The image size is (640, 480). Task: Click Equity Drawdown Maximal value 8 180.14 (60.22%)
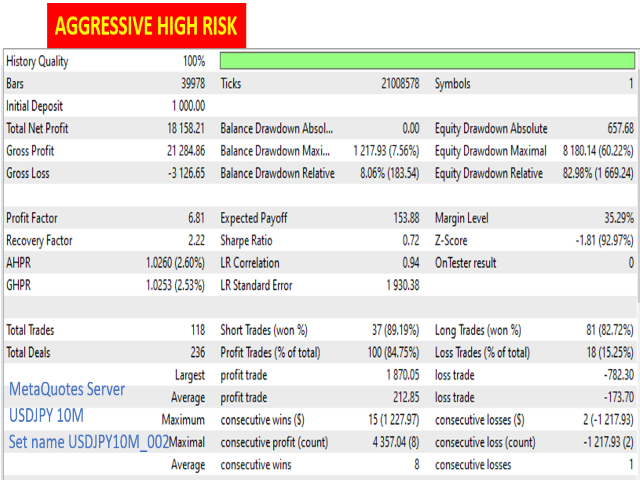598,151
